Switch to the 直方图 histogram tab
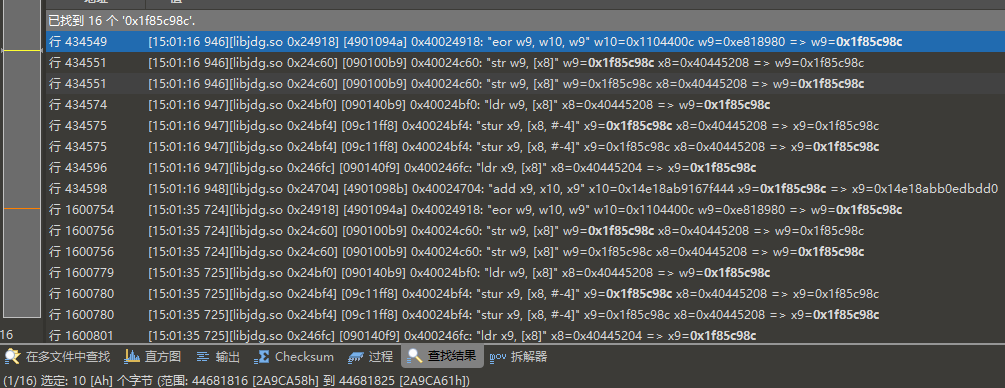 pos(153,357)
